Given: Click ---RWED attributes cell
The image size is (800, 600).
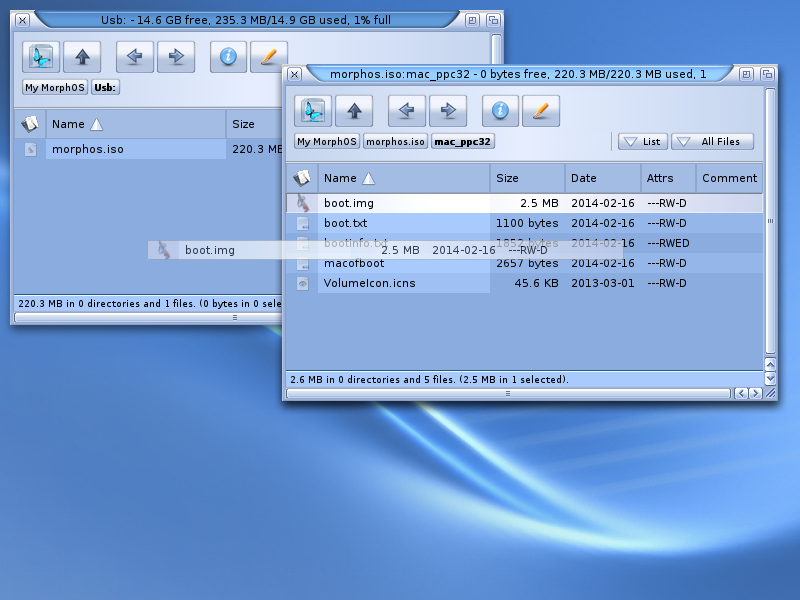Looking at the screenshot, I should [668, 243].
